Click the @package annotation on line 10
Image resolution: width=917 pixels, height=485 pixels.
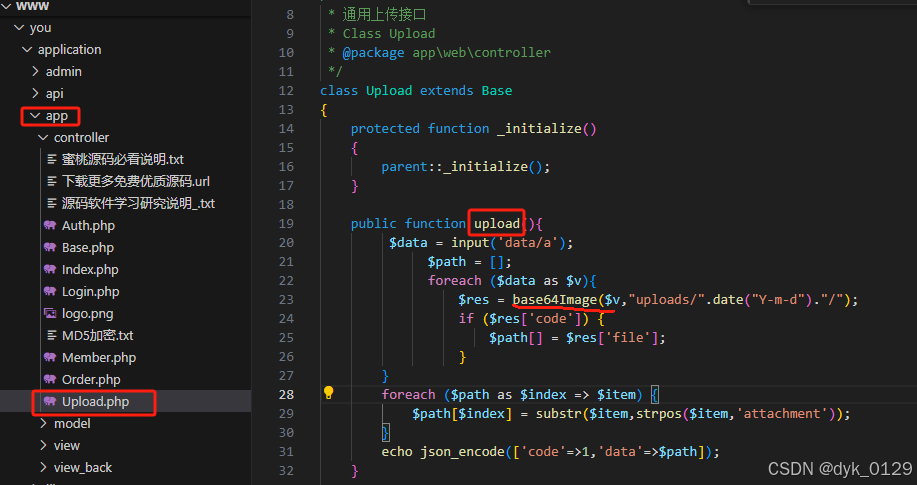point(373,53)
